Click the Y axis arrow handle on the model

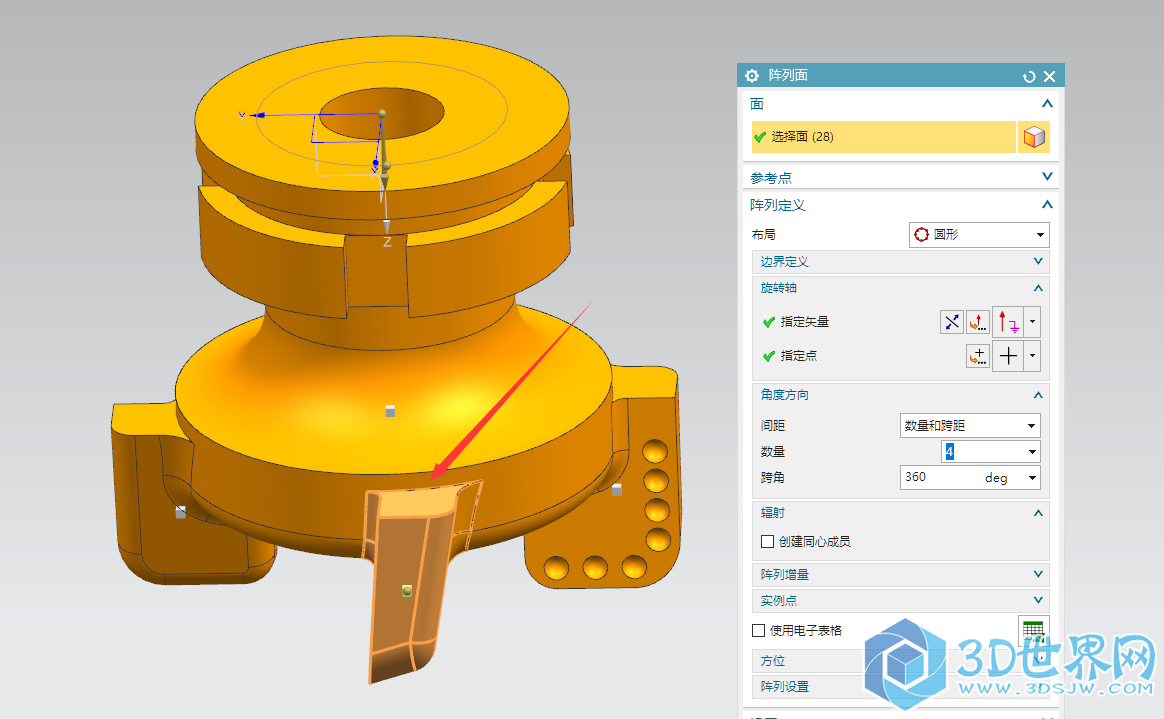257,115
